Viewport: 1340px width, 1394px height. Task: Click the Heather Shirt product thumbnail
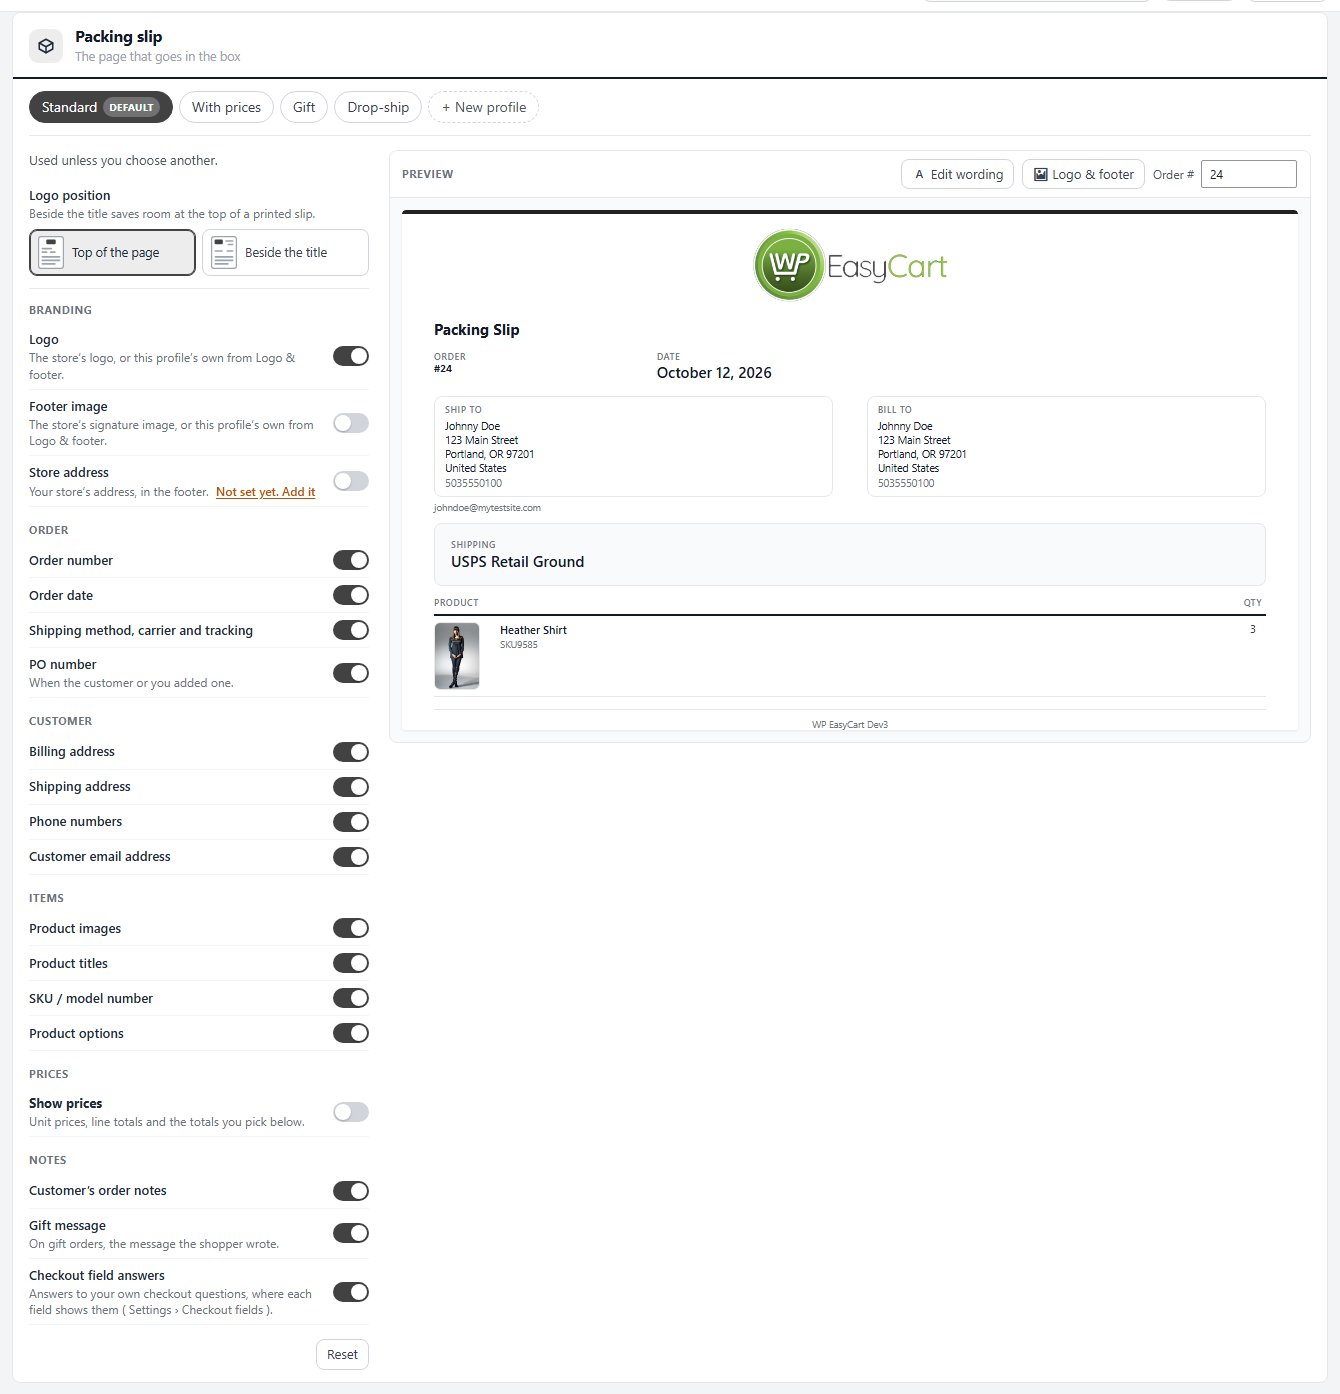coord(457,656)
